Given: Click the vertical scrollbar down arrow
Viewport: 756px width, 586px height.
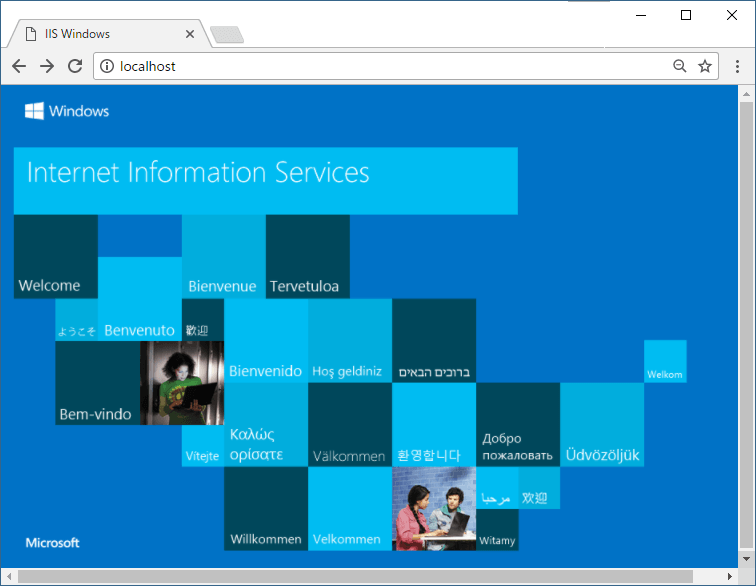Looking at the screenshot, I should [x=745, y=560].
